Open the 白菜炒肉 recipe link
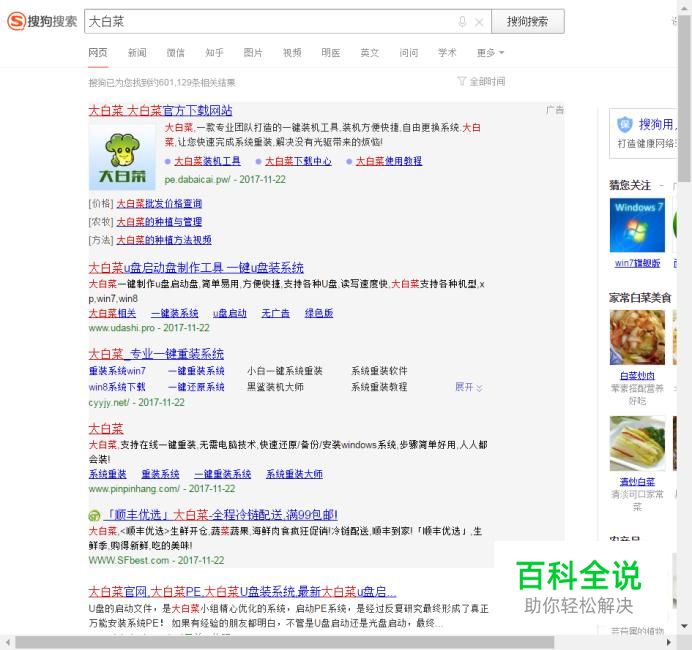 pos(637,376)
